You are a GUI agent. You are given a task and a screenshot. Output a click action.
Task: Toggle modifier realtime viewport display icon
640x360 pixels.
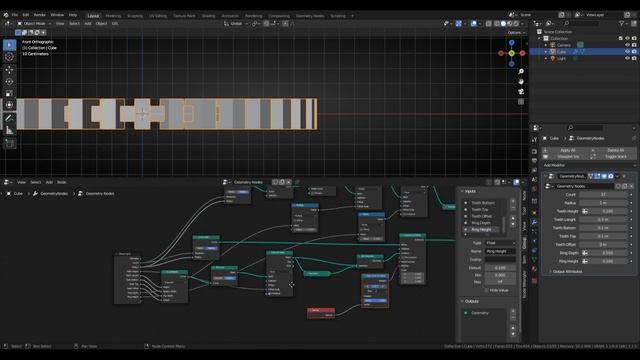click(604, 176)
